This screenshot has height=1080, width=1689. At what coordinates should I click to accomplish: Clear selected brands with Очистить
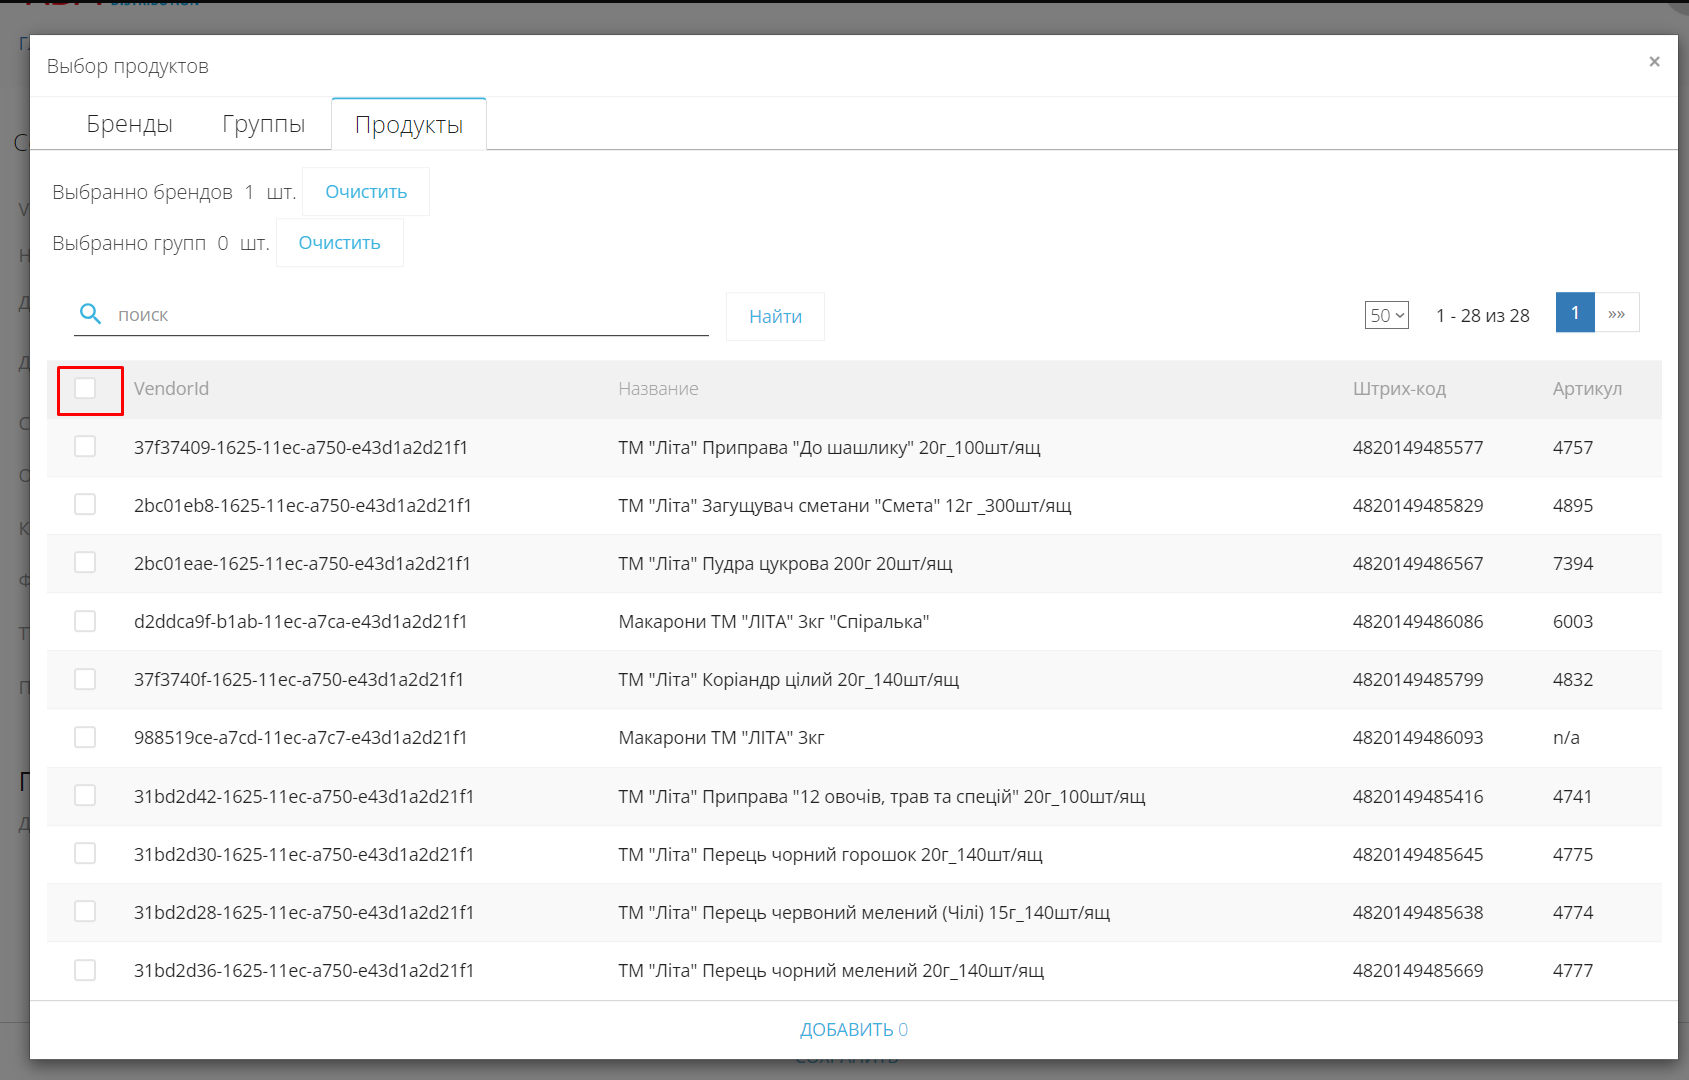tap(366, 191)
